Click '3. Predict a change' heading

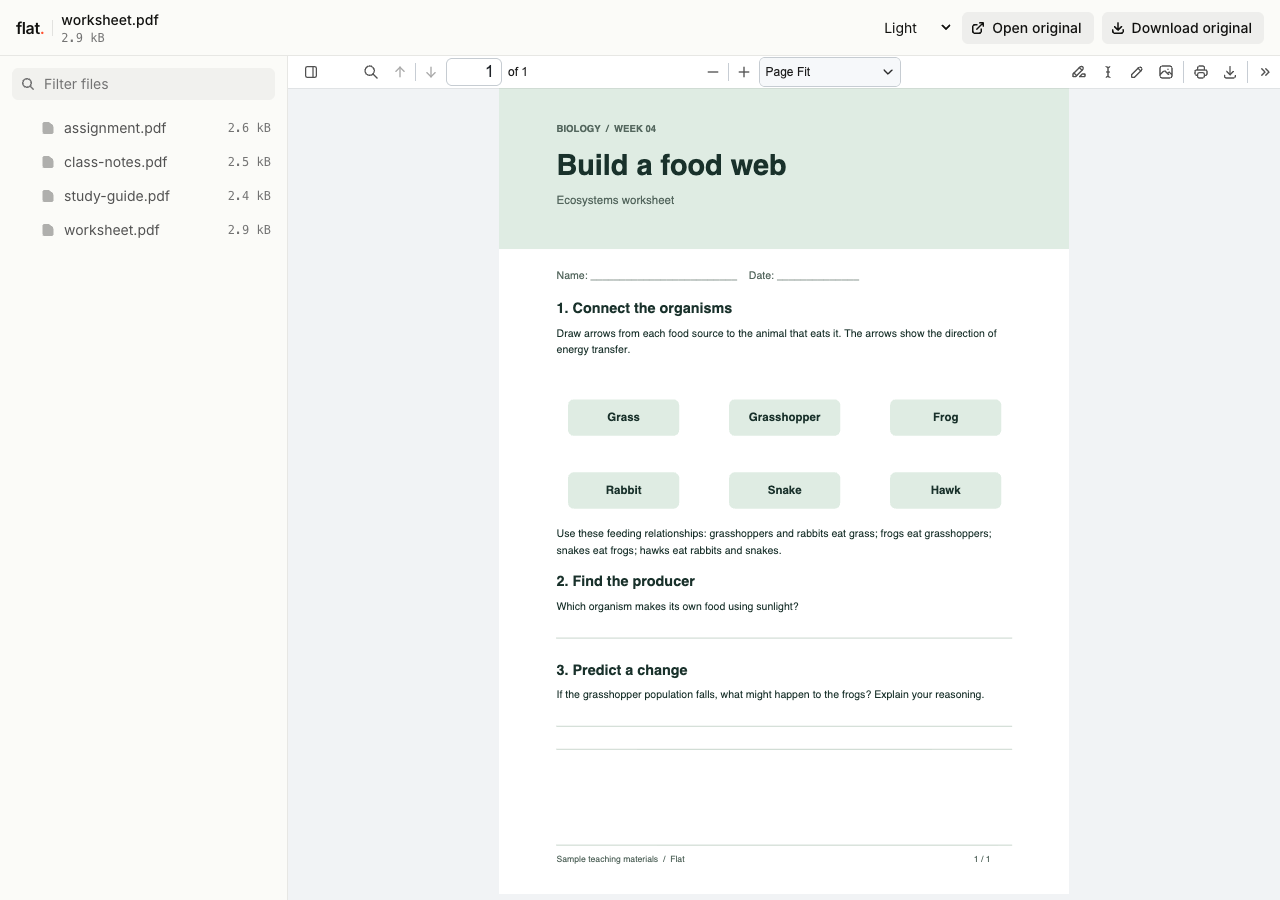(622, 670)
